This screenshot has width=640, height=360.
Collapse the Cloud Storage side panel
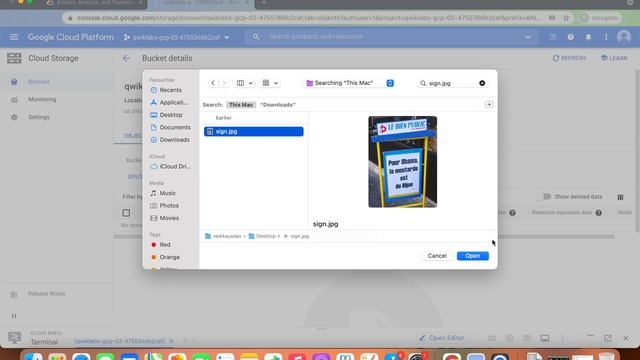click(14, 316)
